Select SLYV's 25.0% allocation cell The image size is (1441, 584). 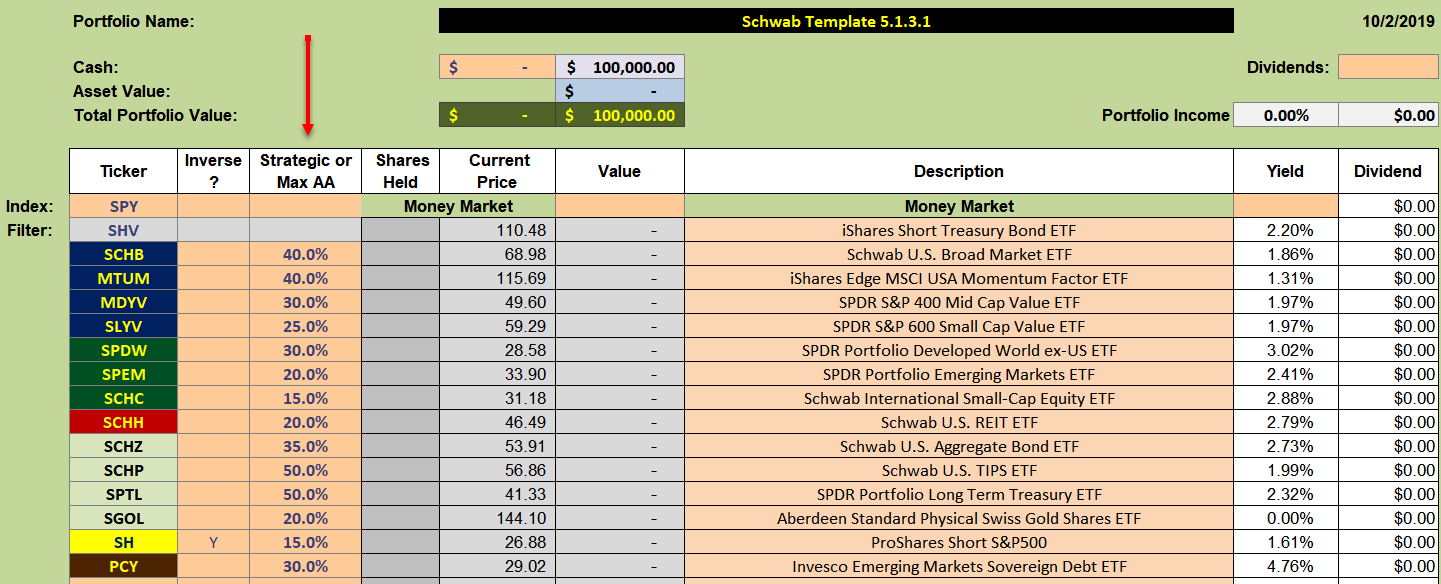[x=305, y=326]
